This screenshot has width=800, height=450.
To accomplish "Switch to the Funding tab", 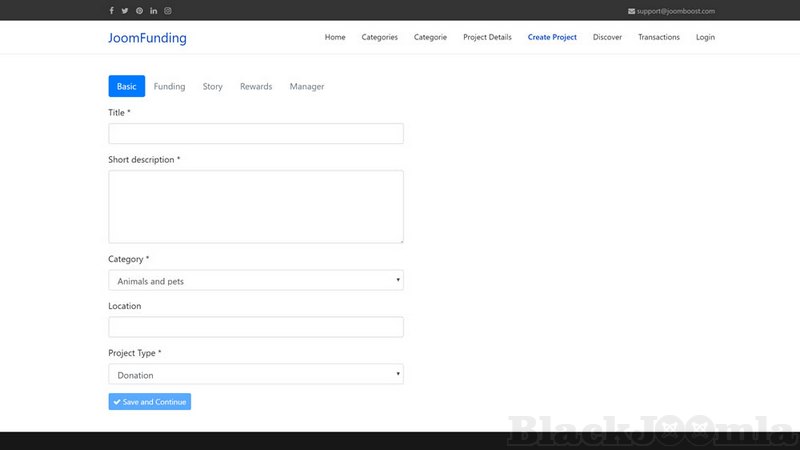I will [x=169, y=87].
